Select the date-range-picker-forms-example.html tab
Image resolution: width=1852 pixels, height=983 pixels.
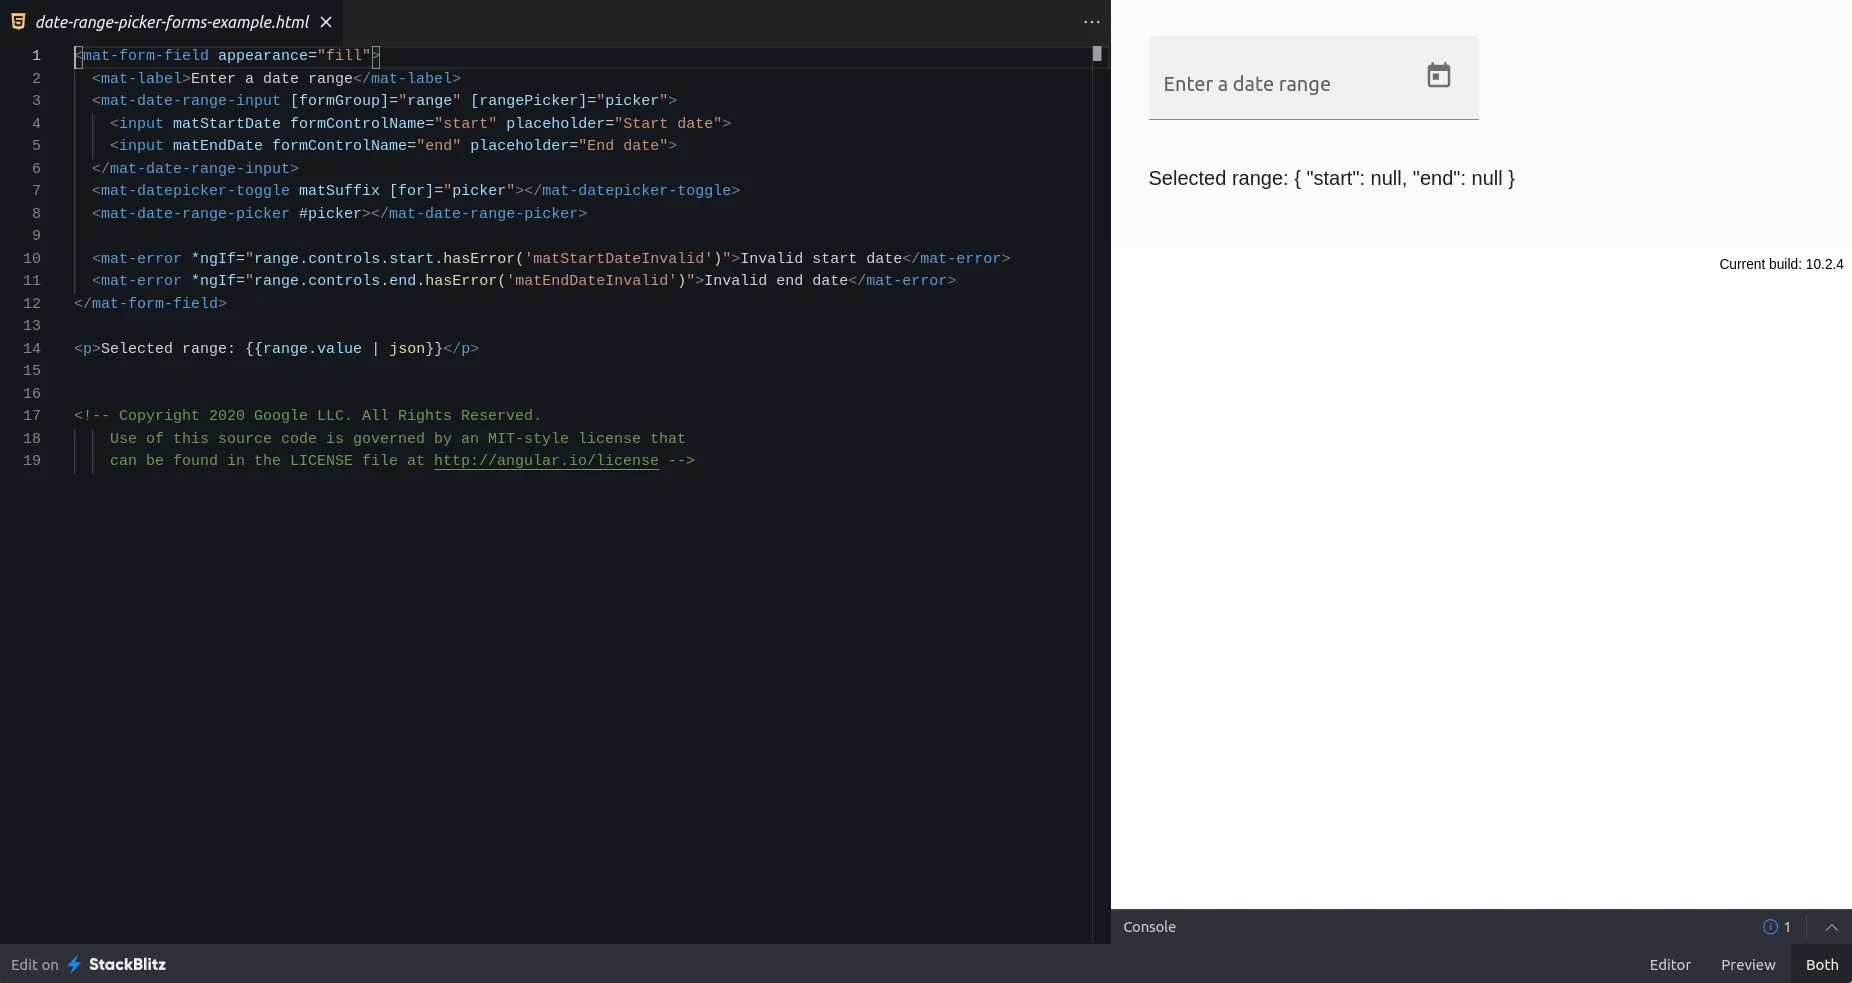(x=170, y=21)
